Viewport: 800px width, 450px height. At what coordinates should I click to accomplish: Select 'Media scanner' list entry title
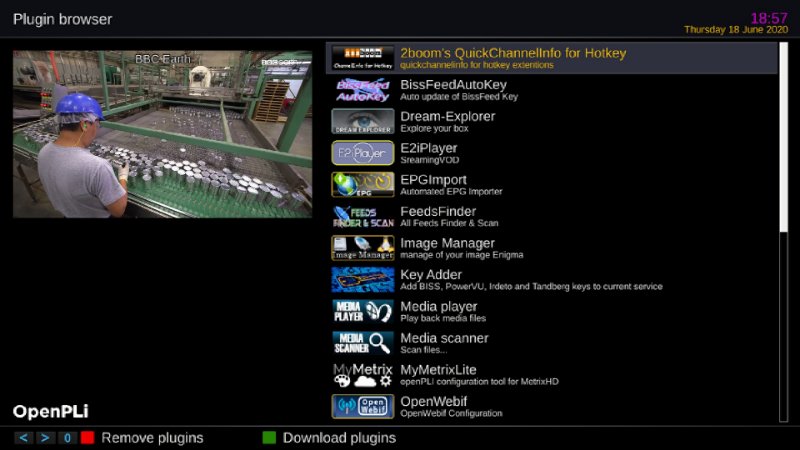444,338
